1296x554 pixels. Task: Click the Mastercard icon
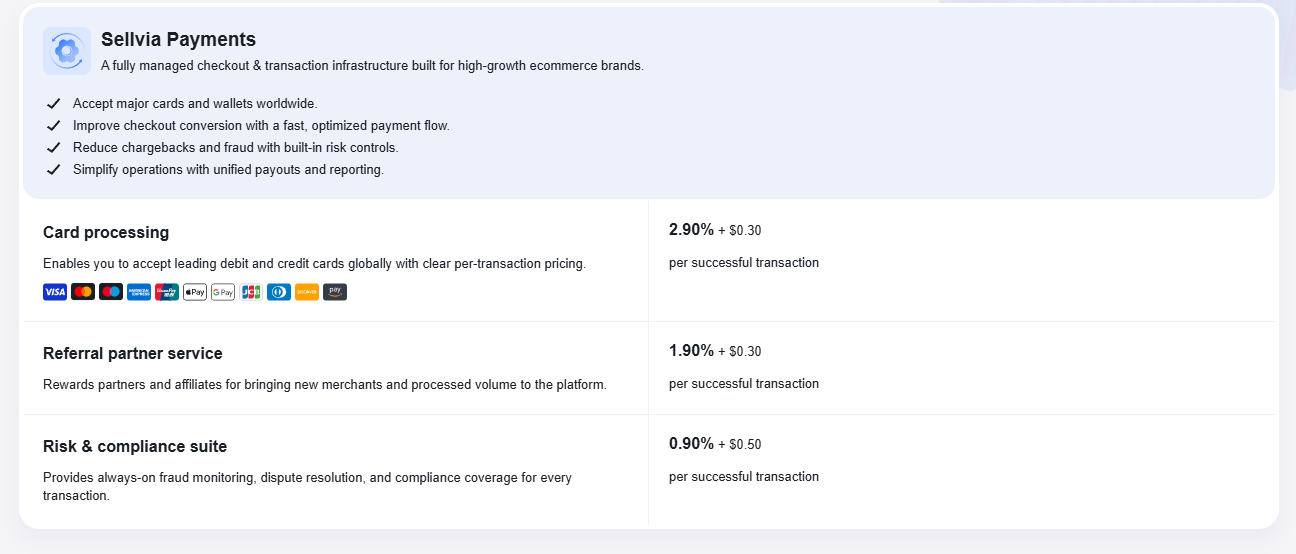coord(83,292)
